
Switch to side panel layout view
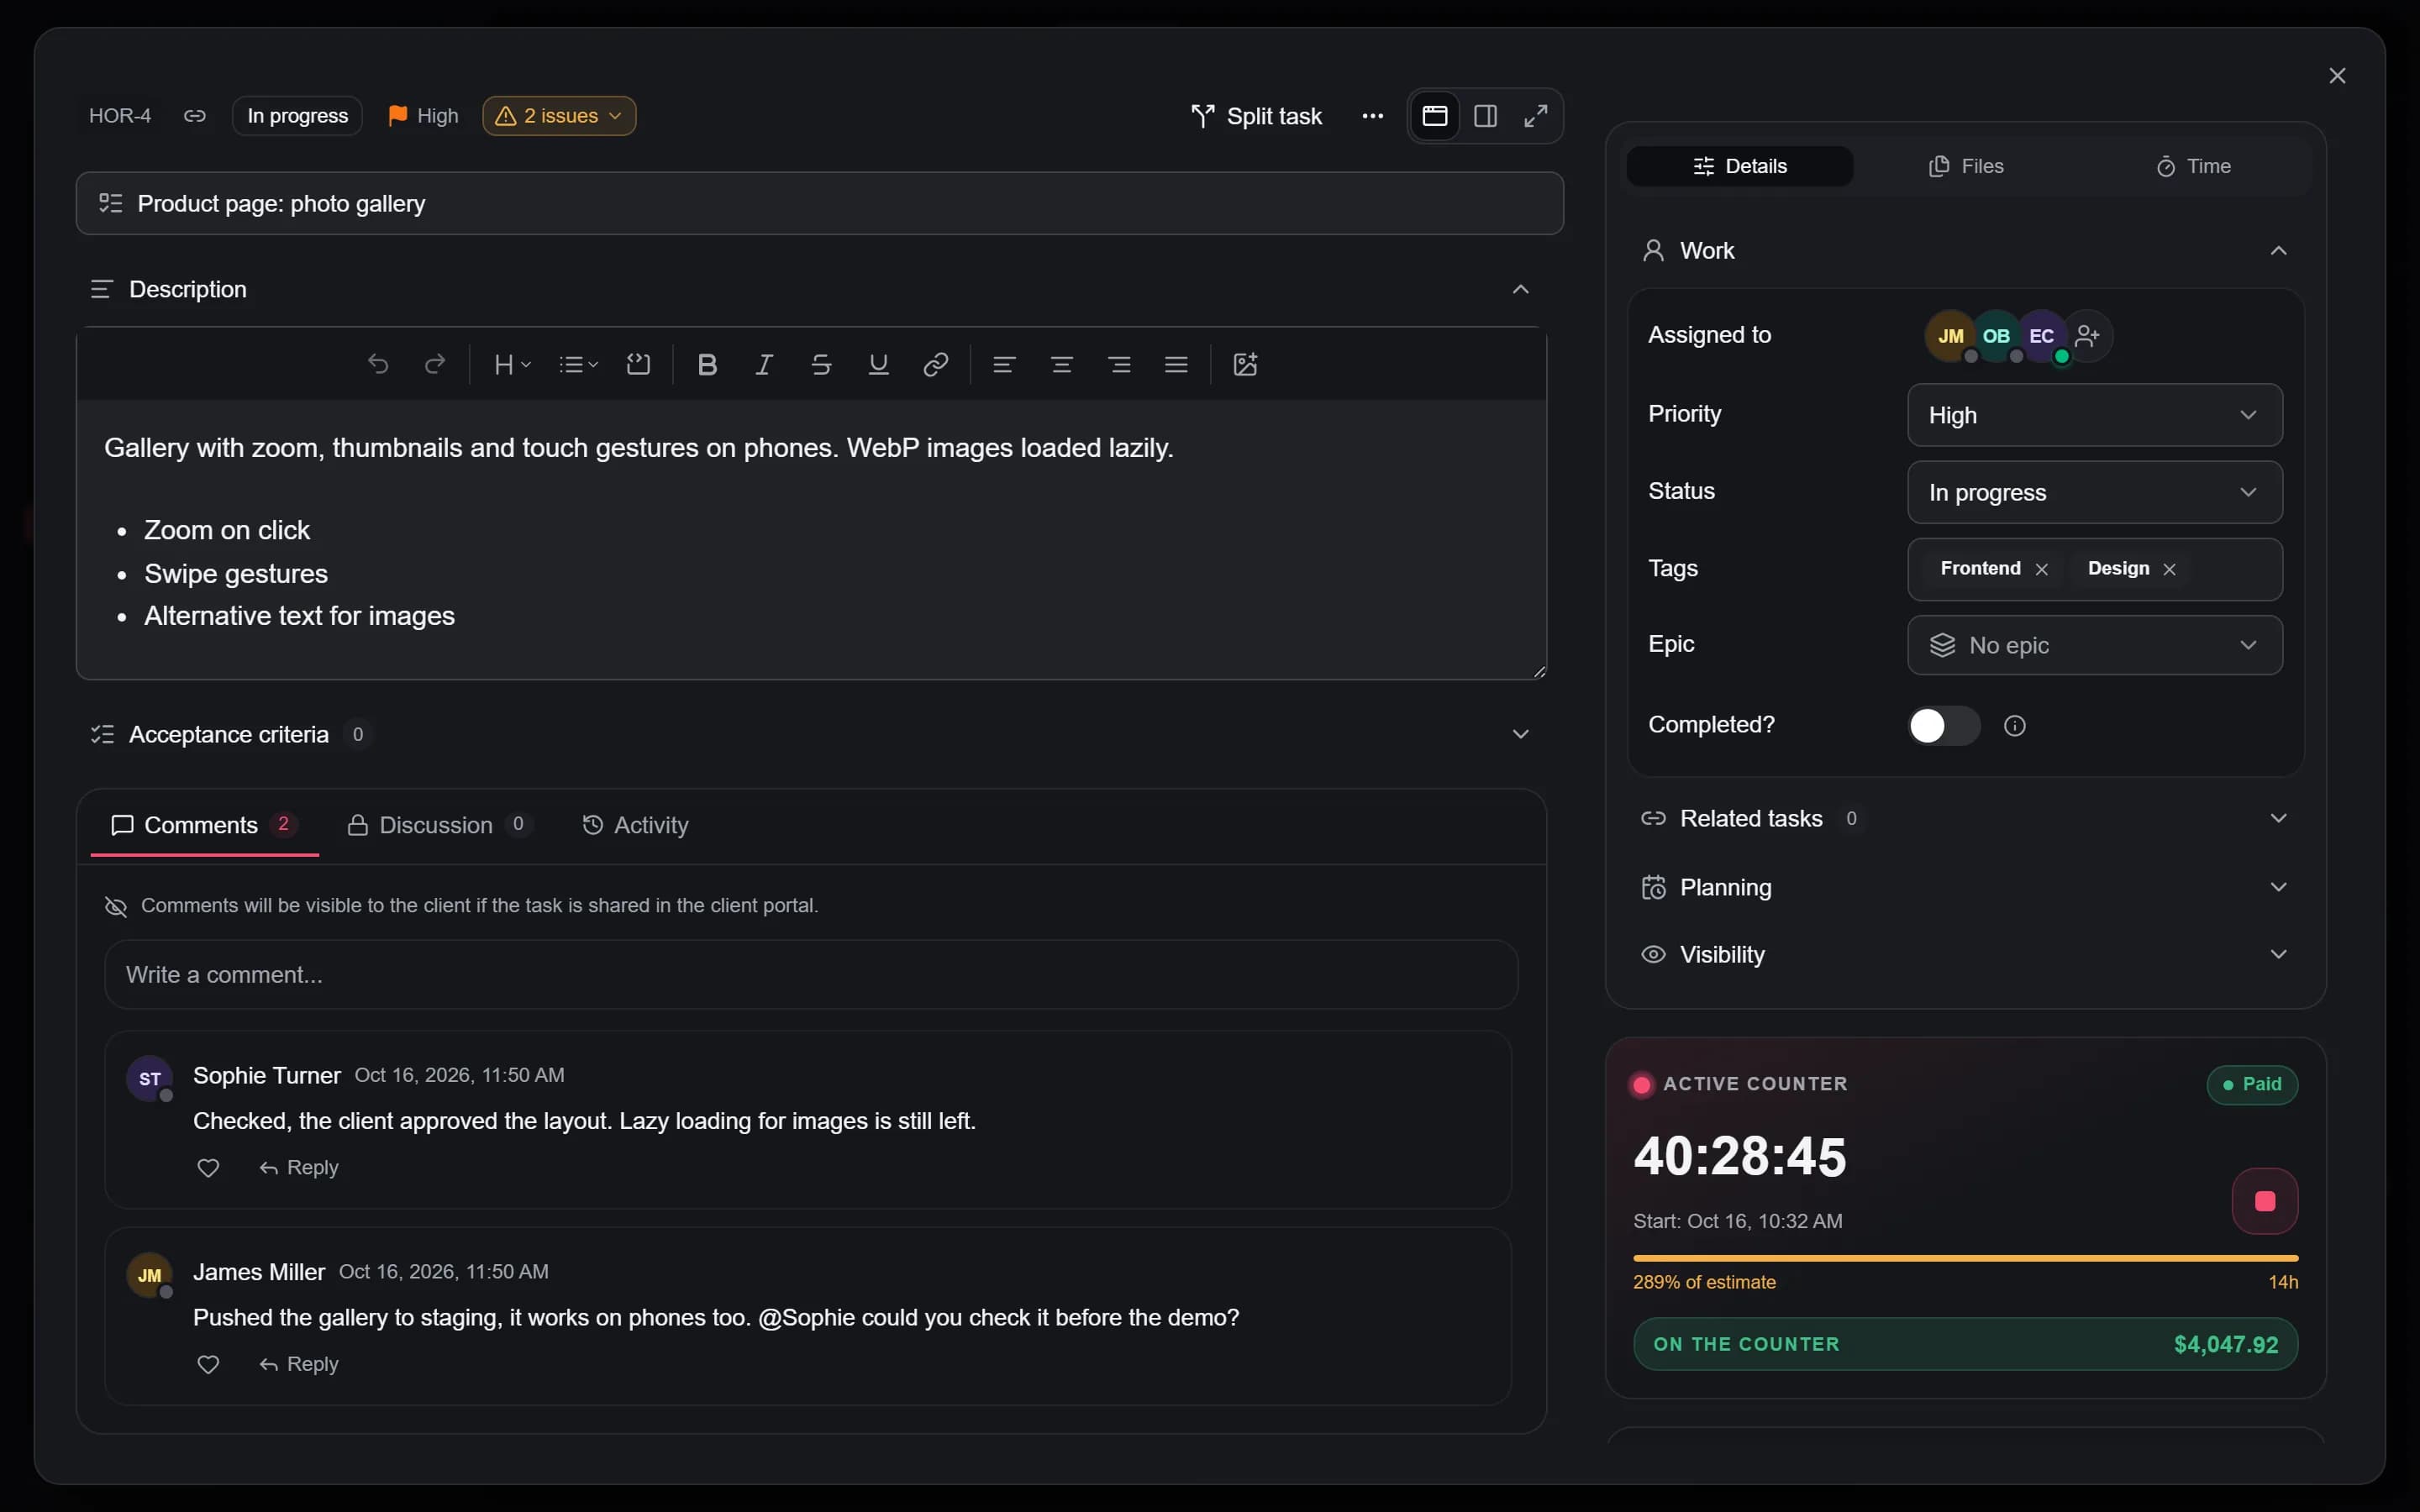tap(1486, 116)
